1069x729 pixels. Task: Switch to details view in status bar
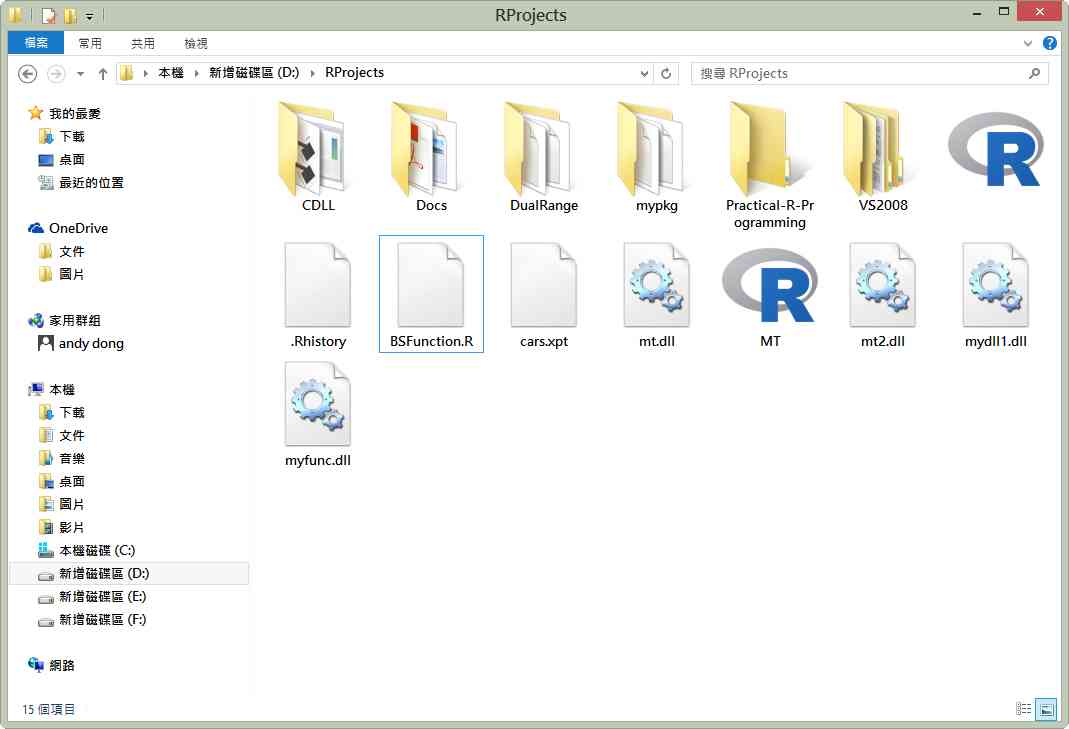click(x=1024, y=709)
